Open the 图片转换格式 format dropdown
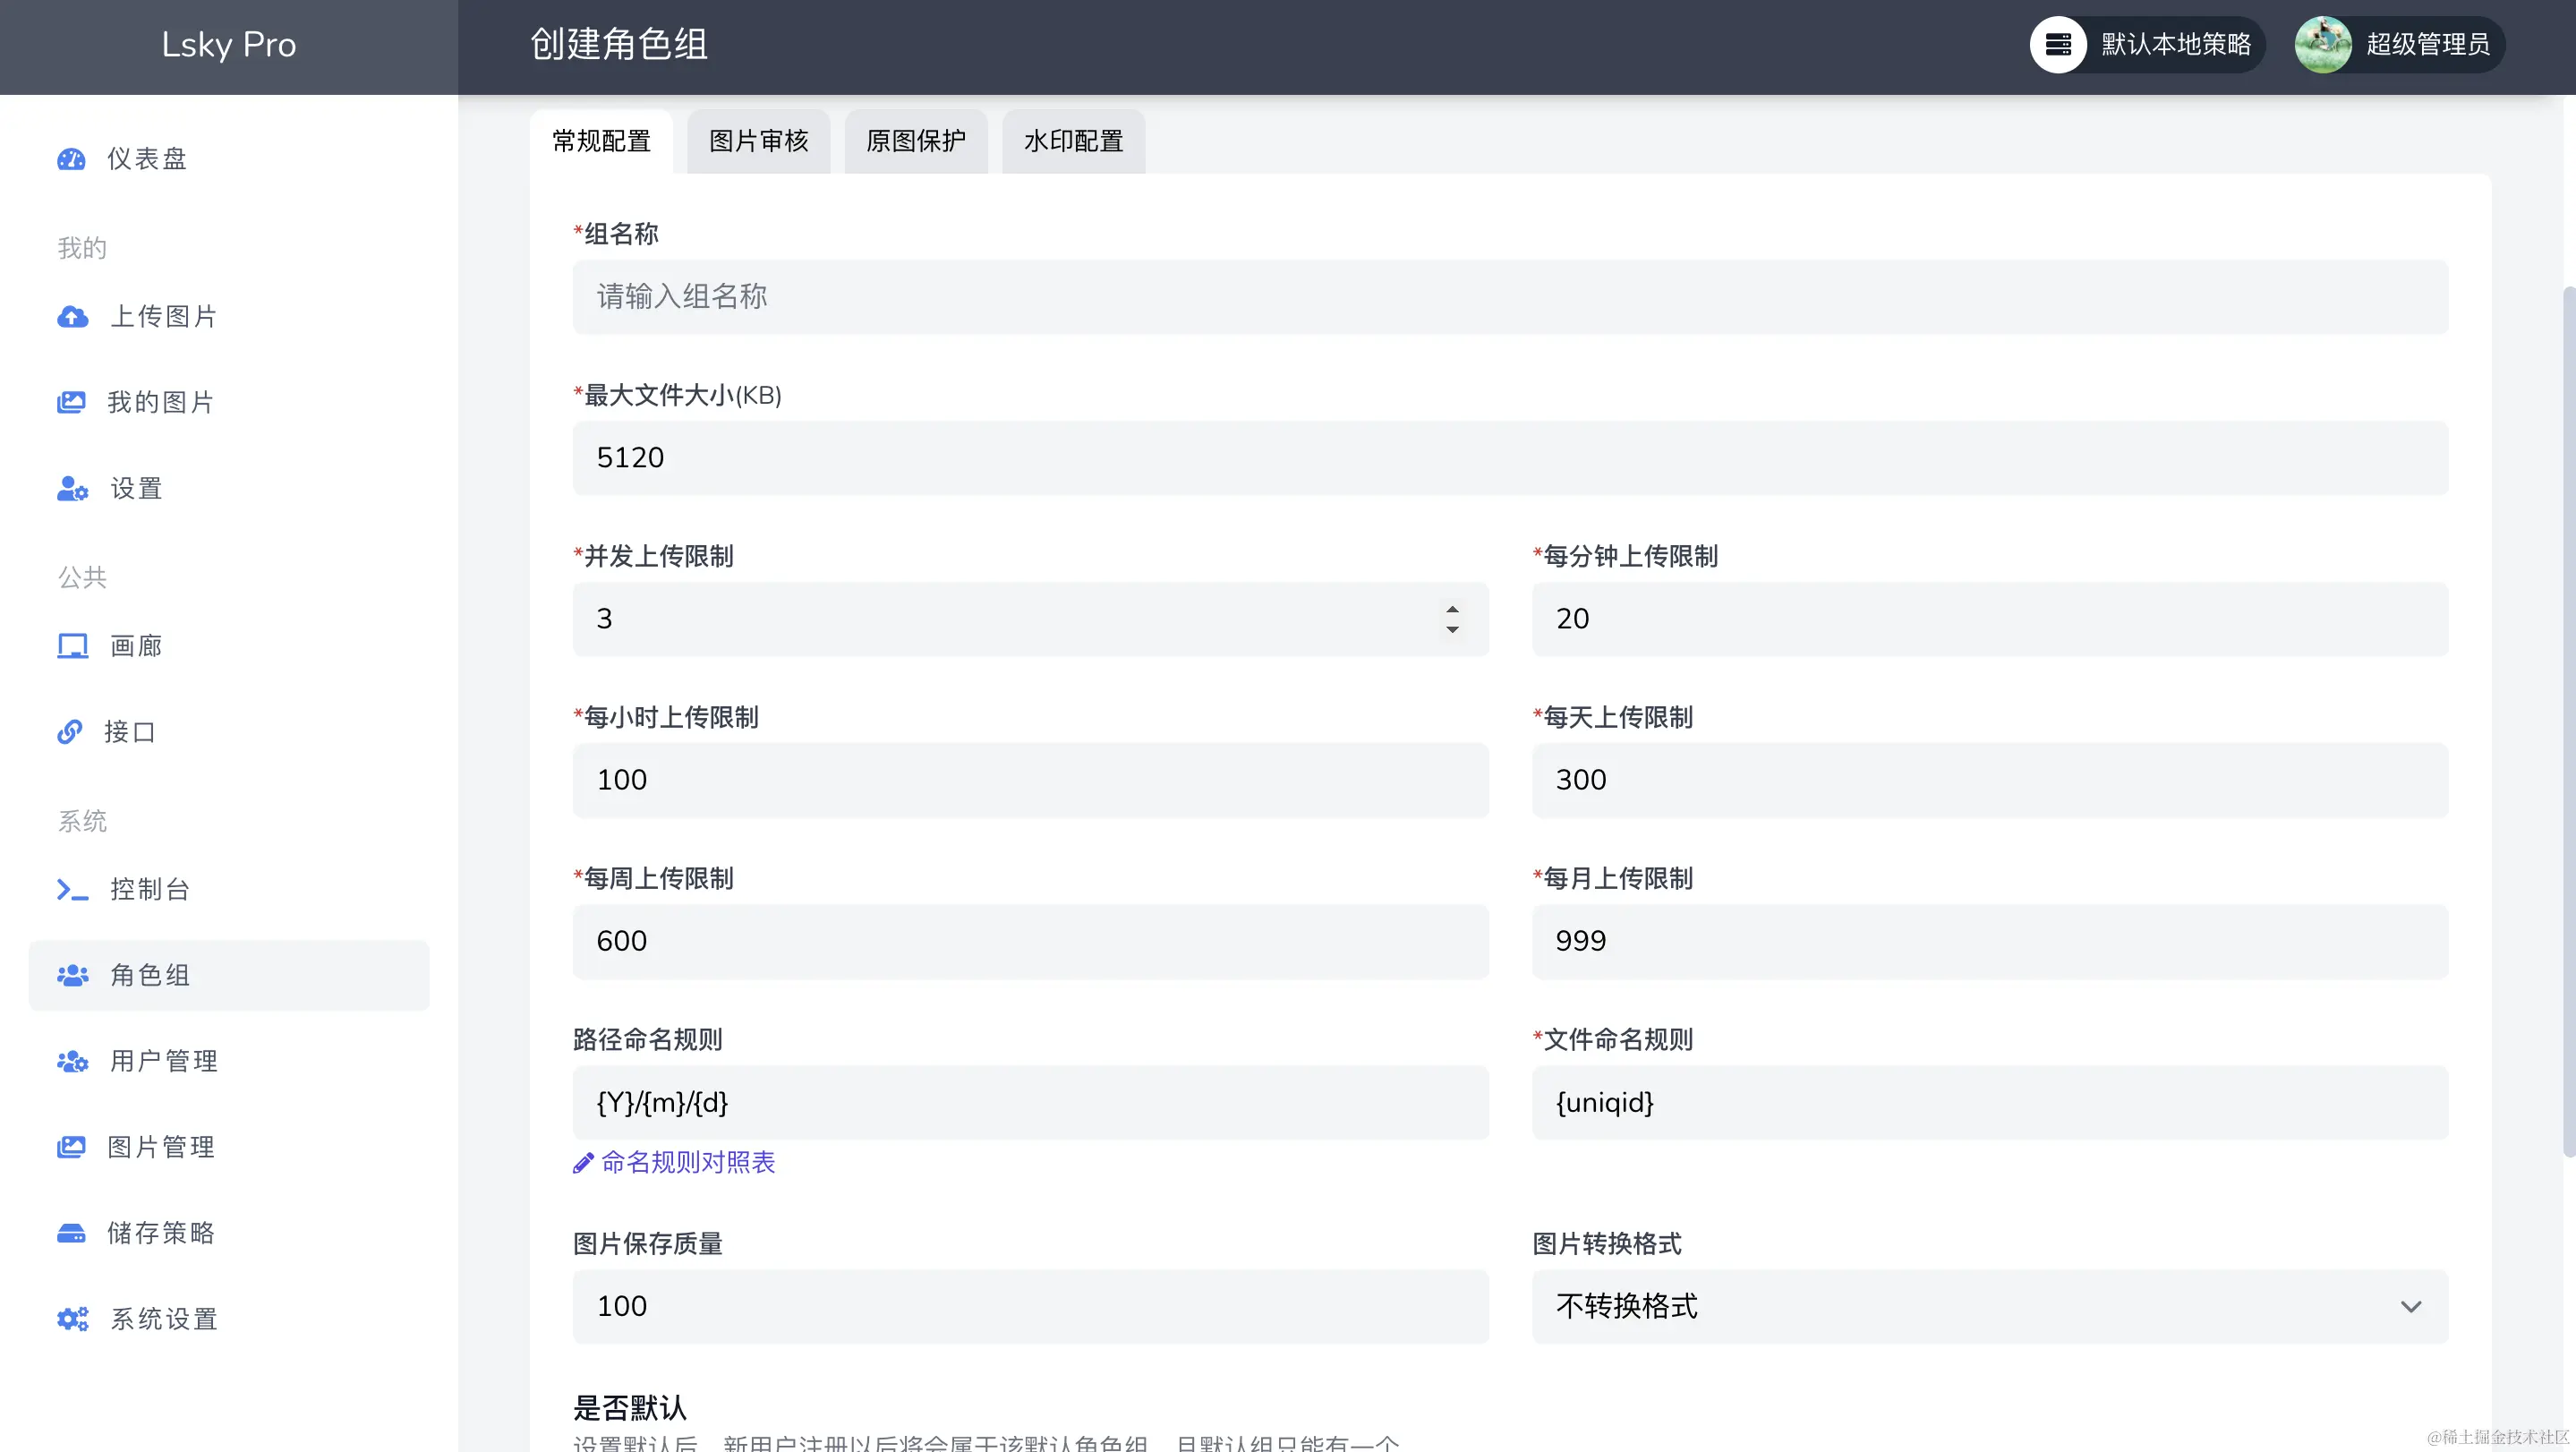Image resolution: width=2576 pixels, height=1452 pixels. (x=1988, y=1306)
